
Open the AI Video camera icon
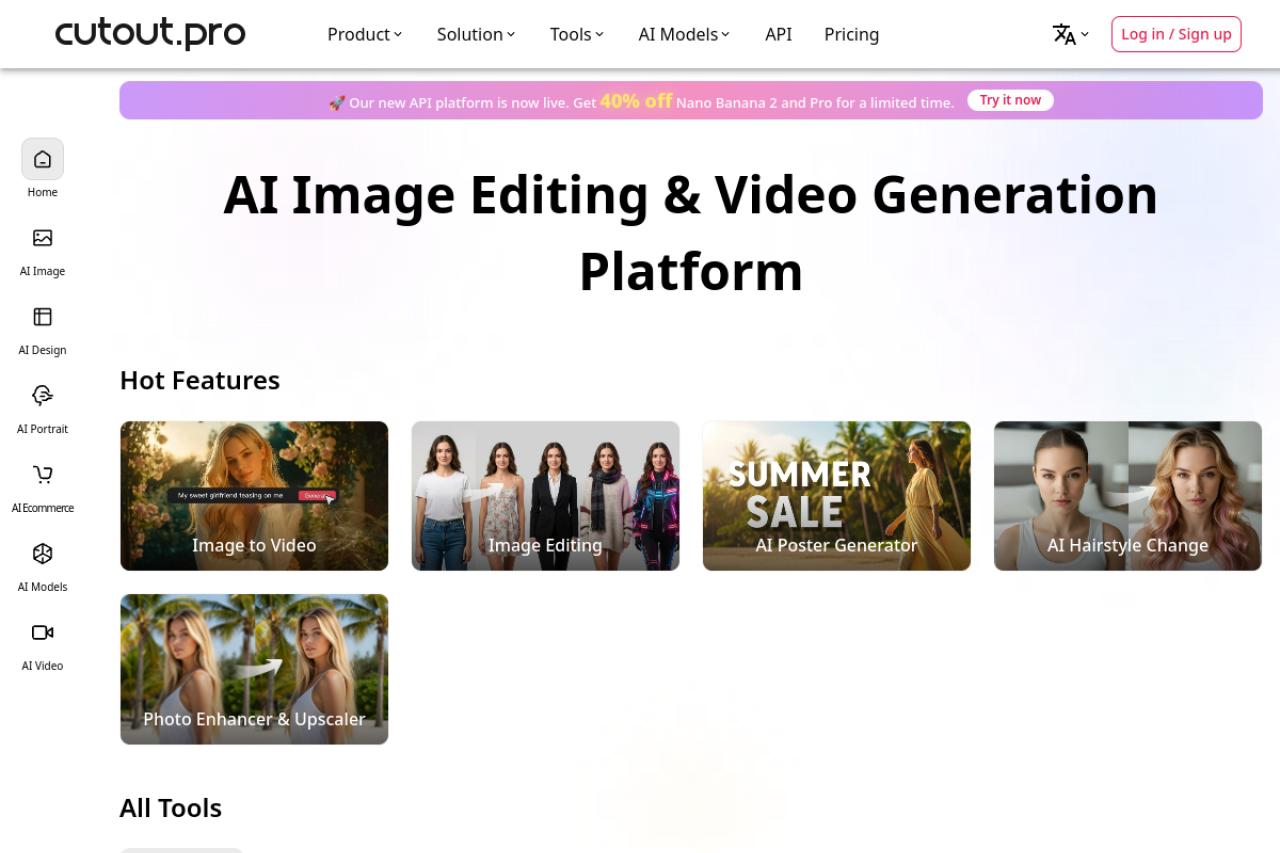pyautogui.click(x=42, y=633)
